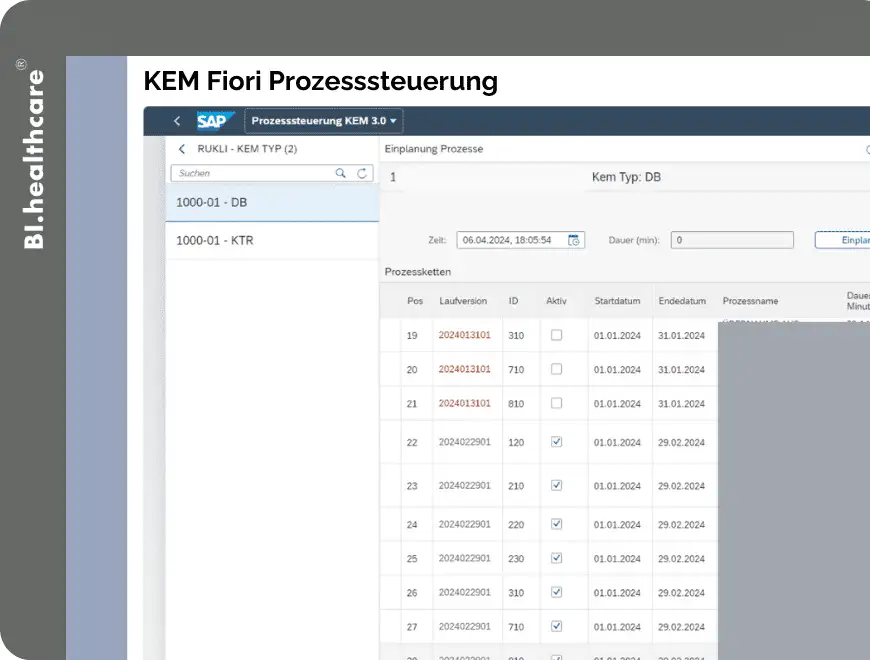Click the Prozessketten section title
Viewport: 870px width, 660px height.
418,272
